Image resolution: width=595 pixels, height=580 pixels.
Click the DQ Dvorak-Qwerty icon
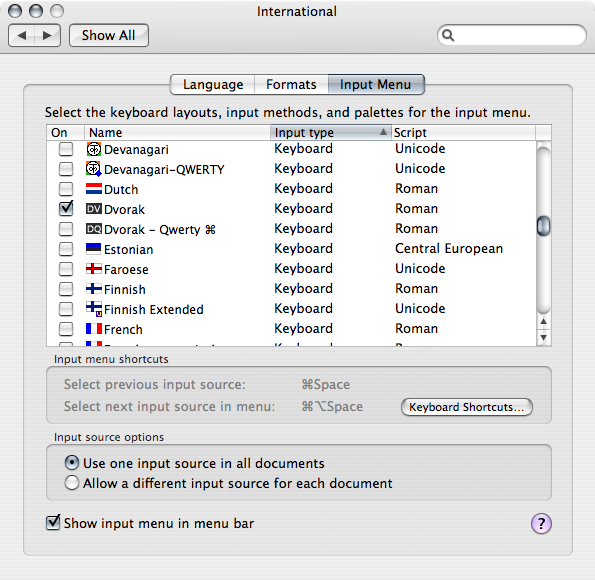[94, 229]
